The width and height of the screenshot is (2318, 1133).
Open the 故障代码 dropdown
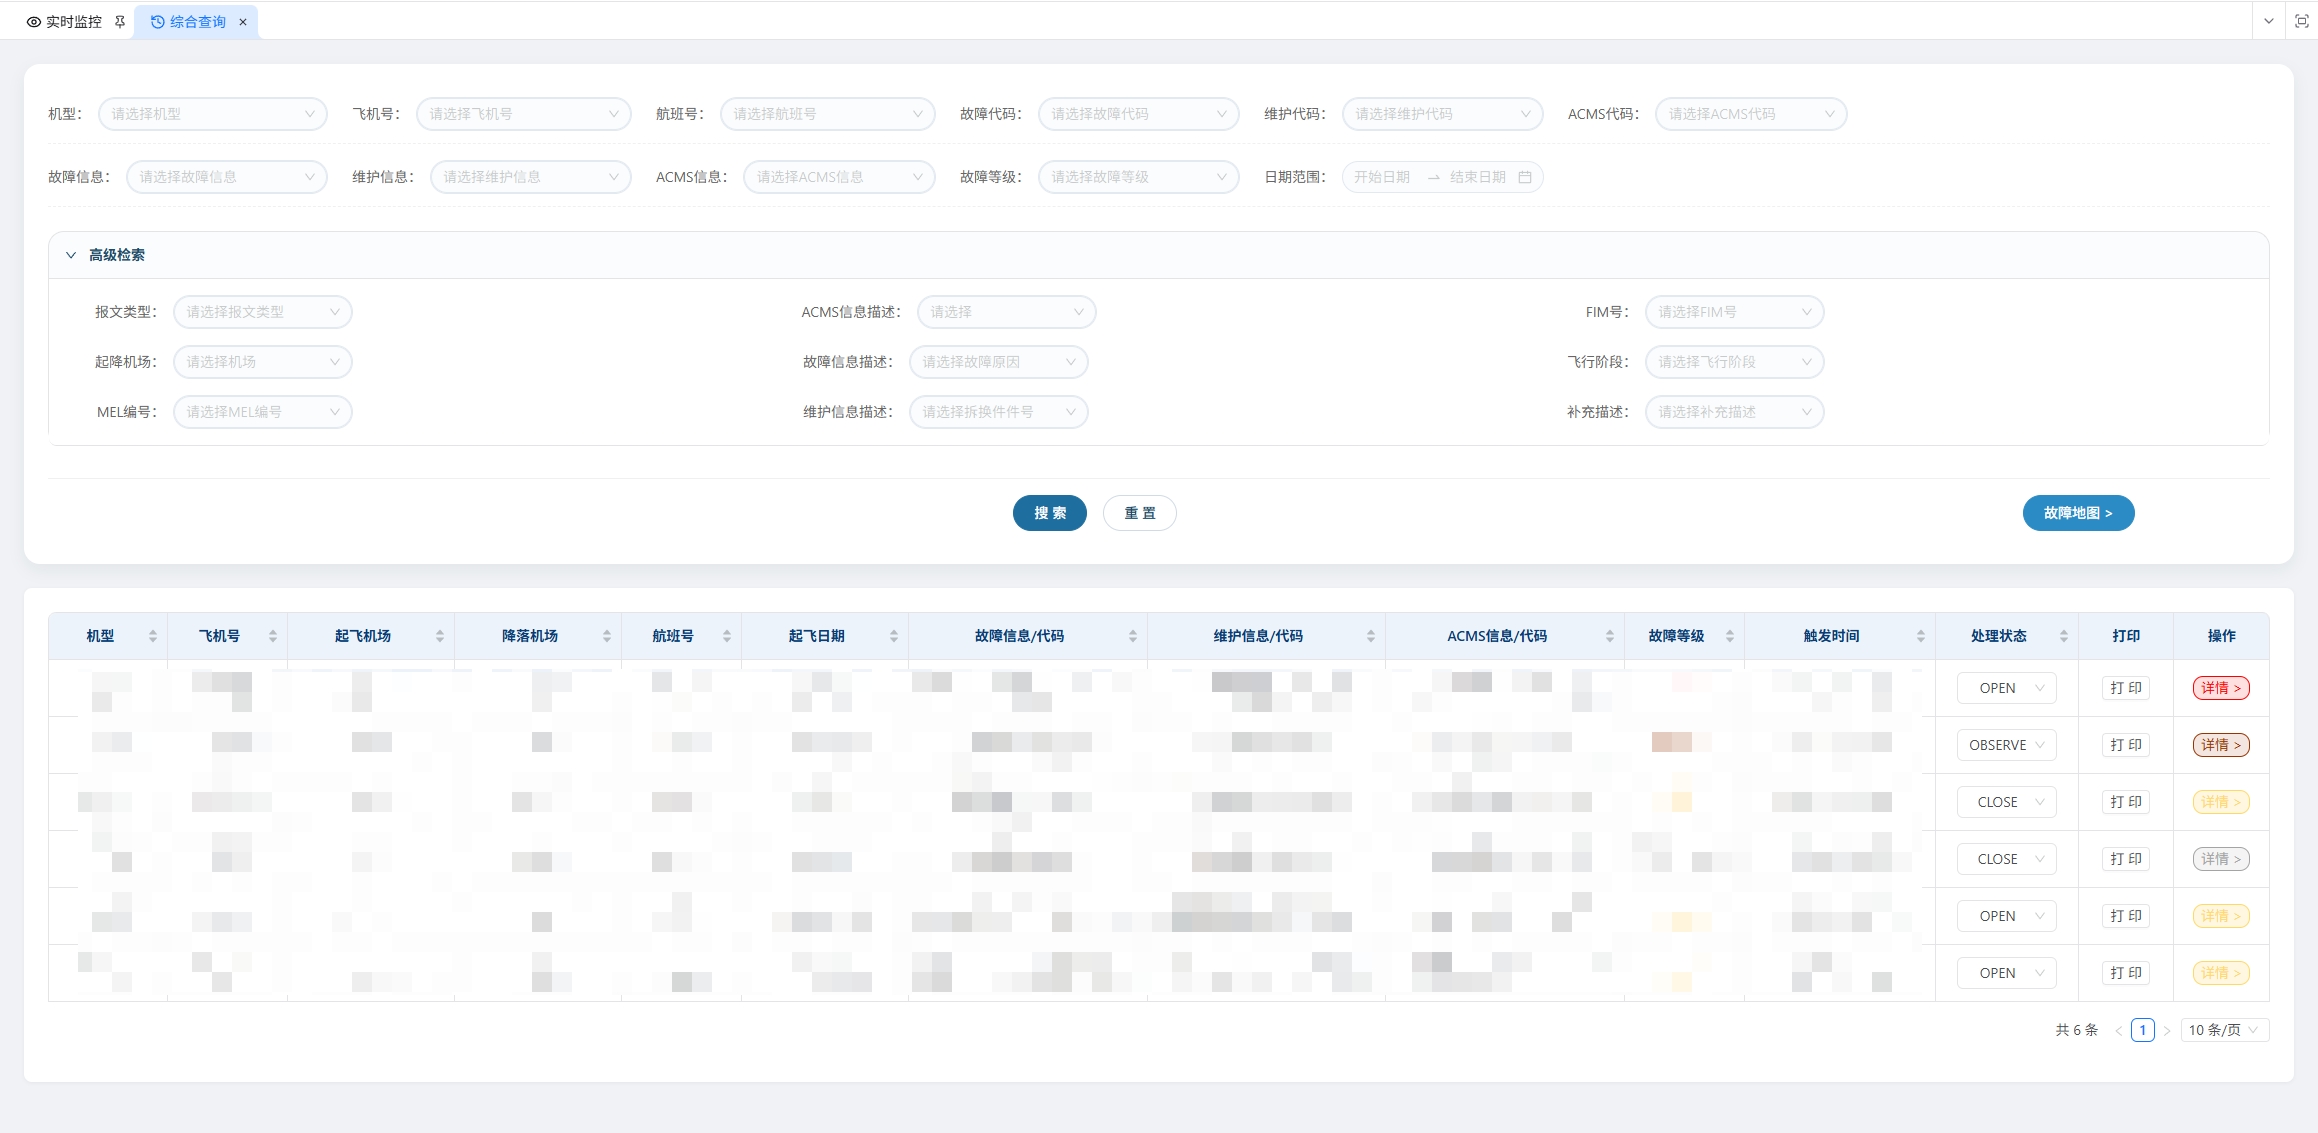[x=1139, y=114]
